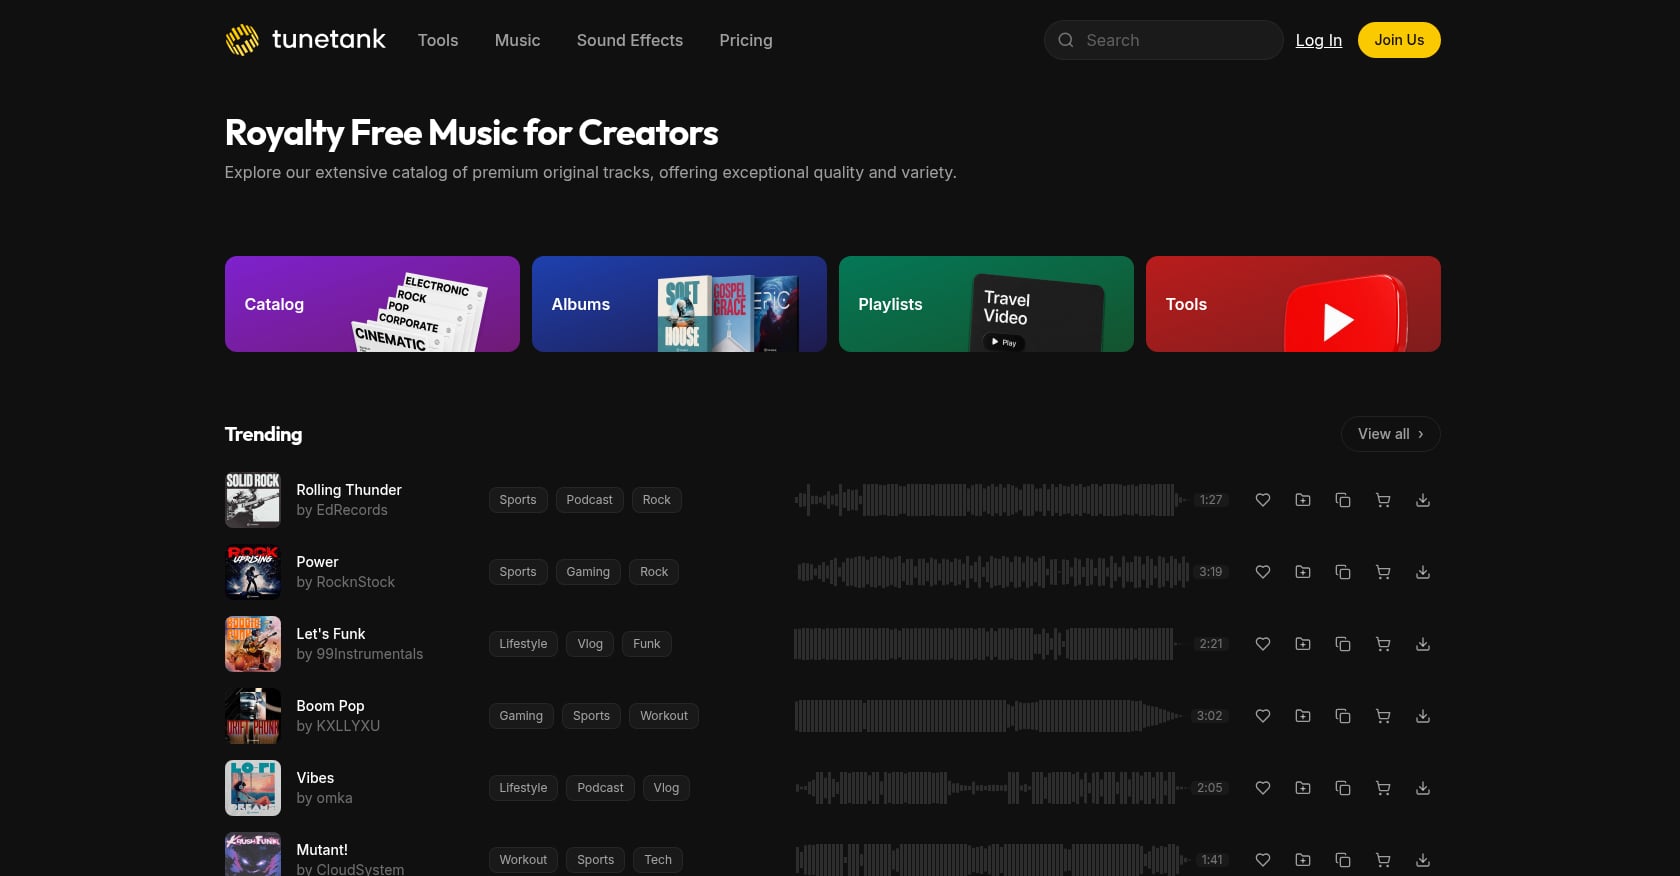Add Mutant! to a playlist folder
Image resolution: width=1680 pixels, height=876 pixels.
[1303, 860]
